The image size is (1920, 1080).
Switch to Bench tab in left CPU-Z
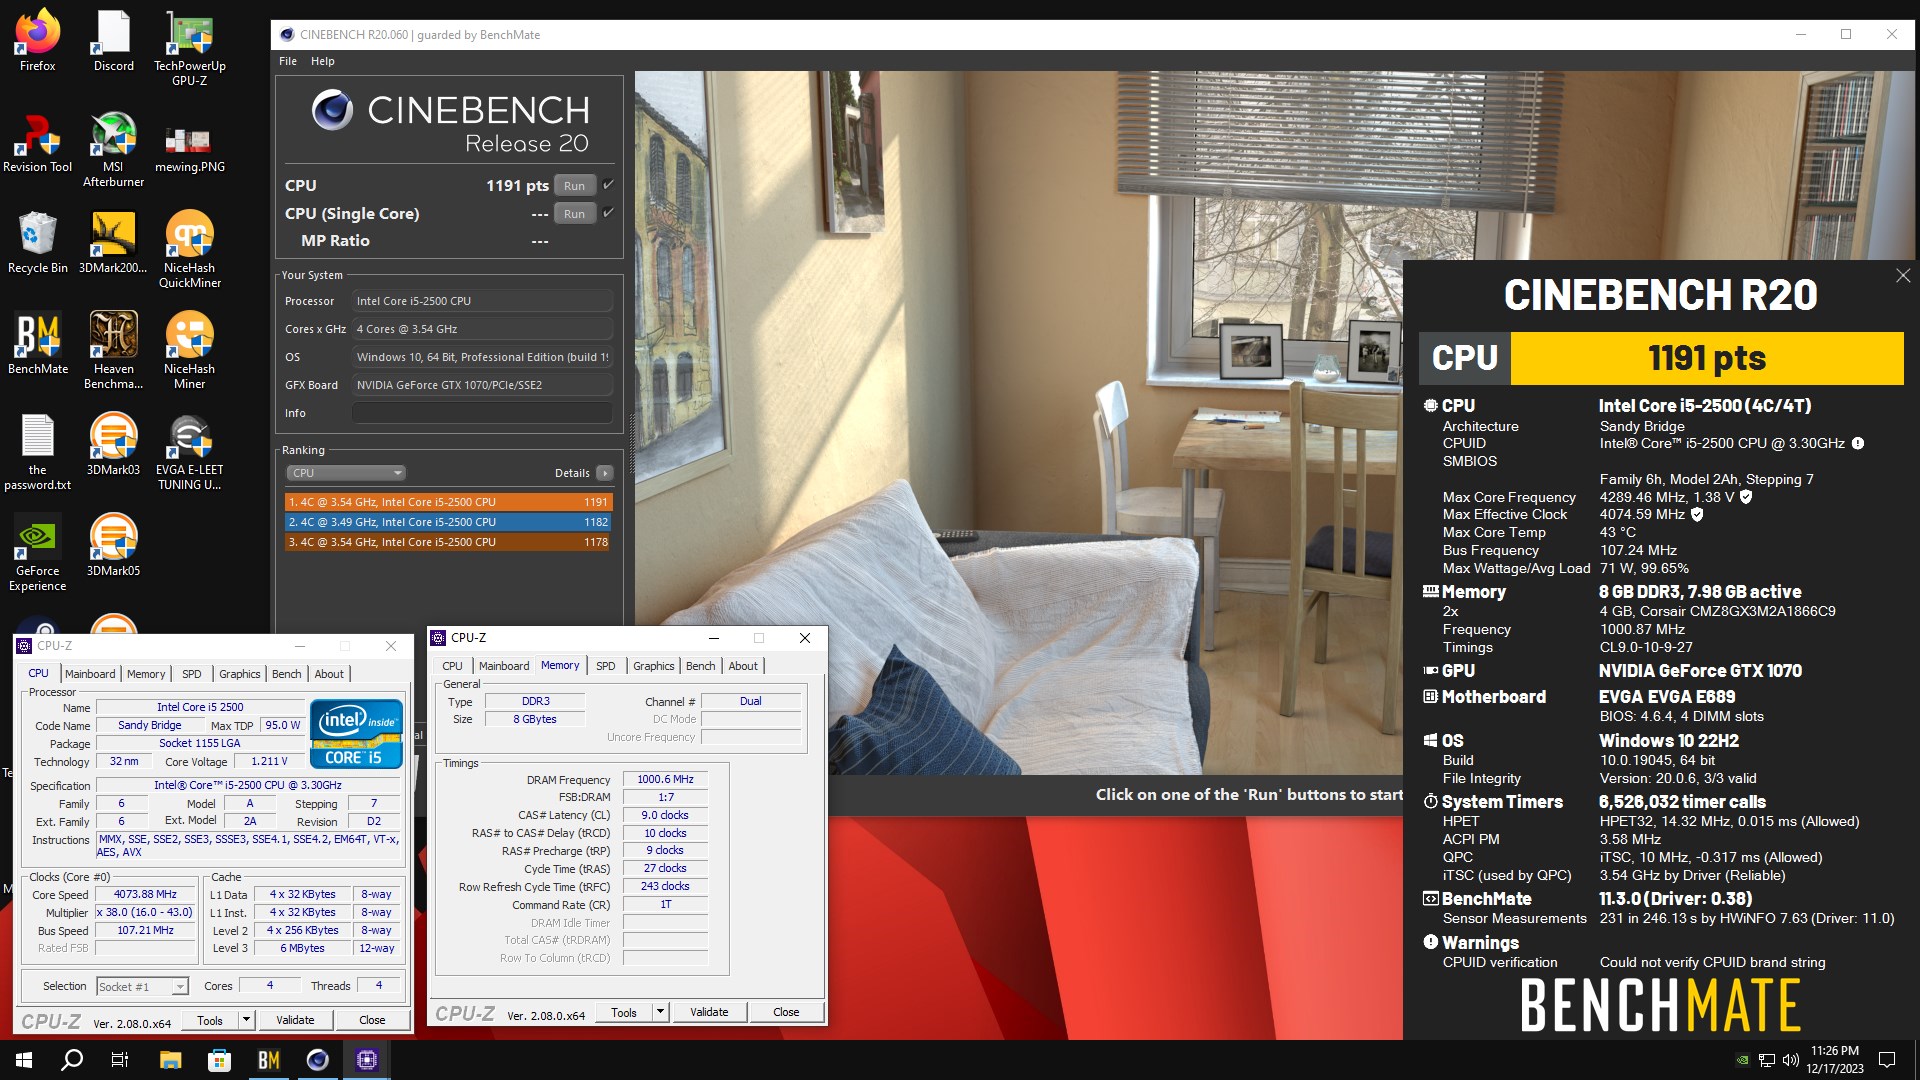pos(287,674)
